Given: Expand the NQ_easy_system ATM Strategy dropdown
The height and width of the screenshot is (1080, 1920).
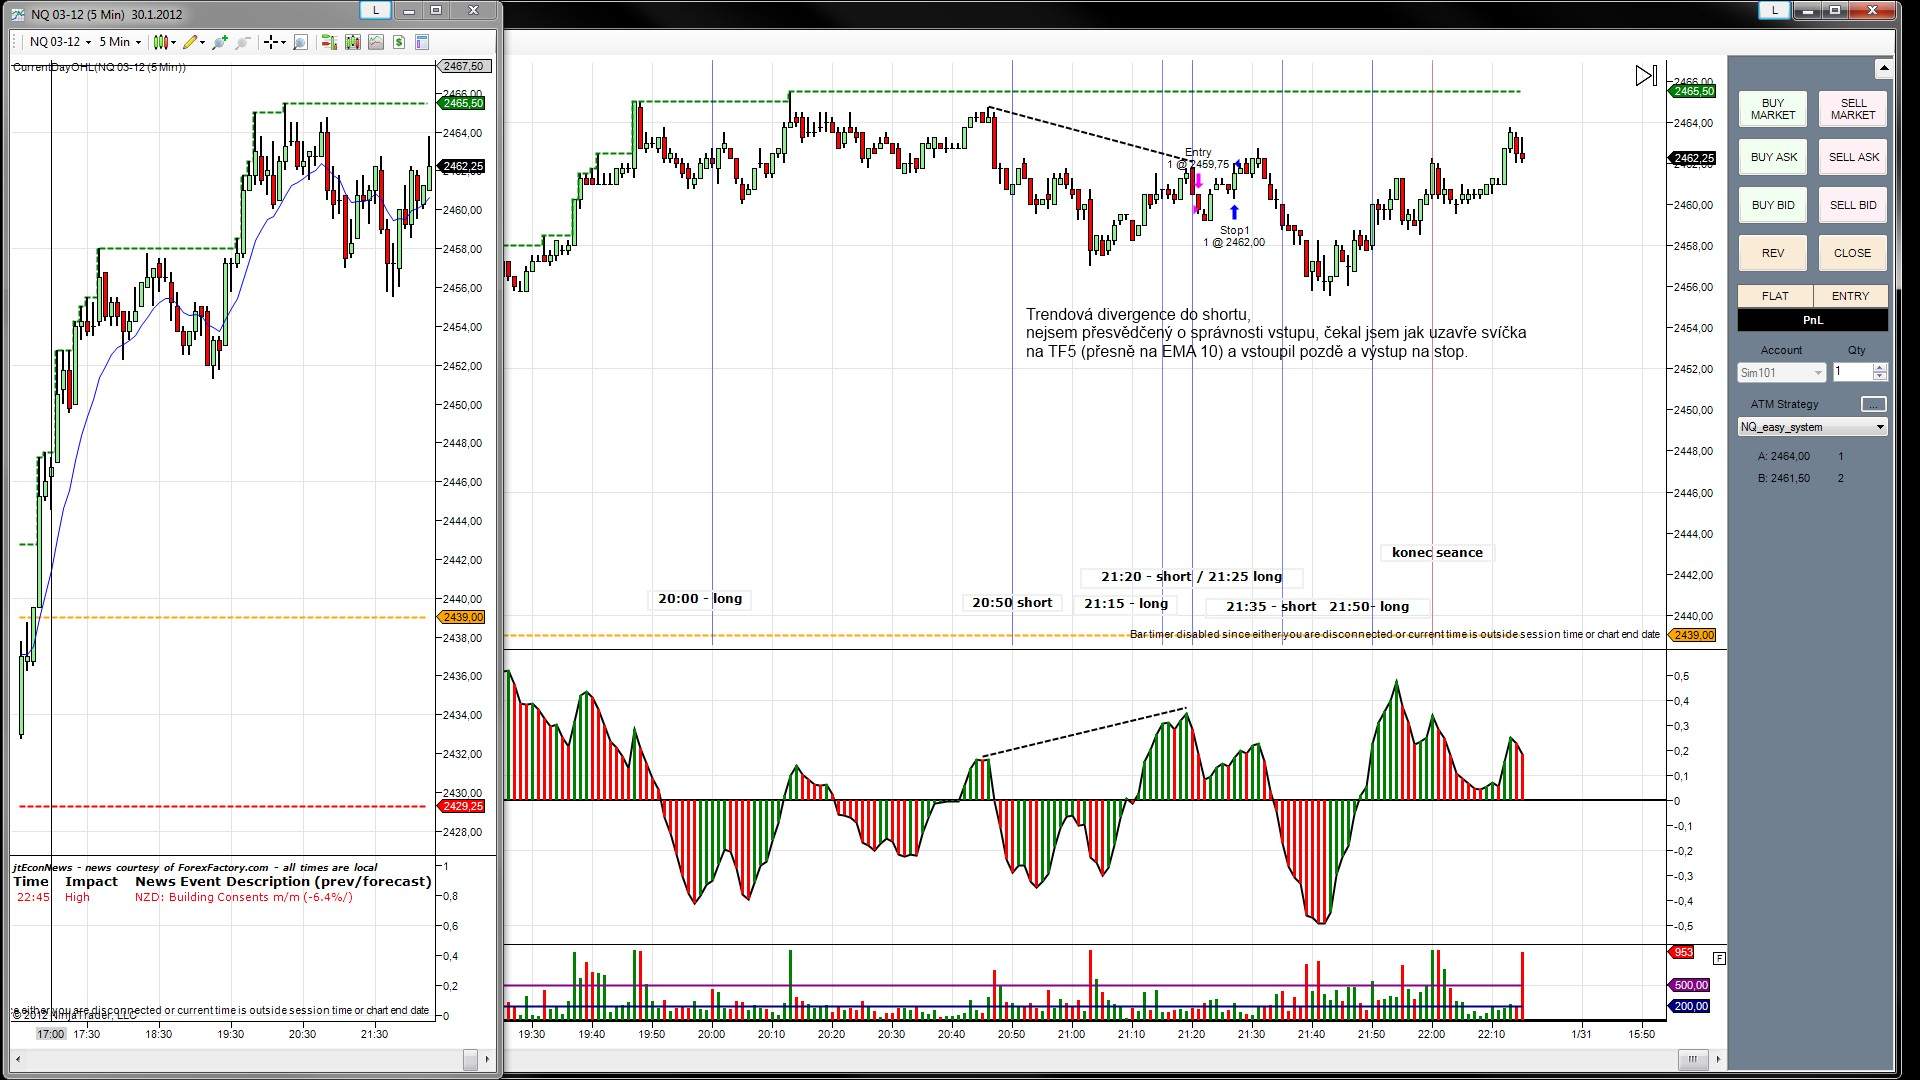Looking at the screenshot, I should click(x=1880, y=427).
